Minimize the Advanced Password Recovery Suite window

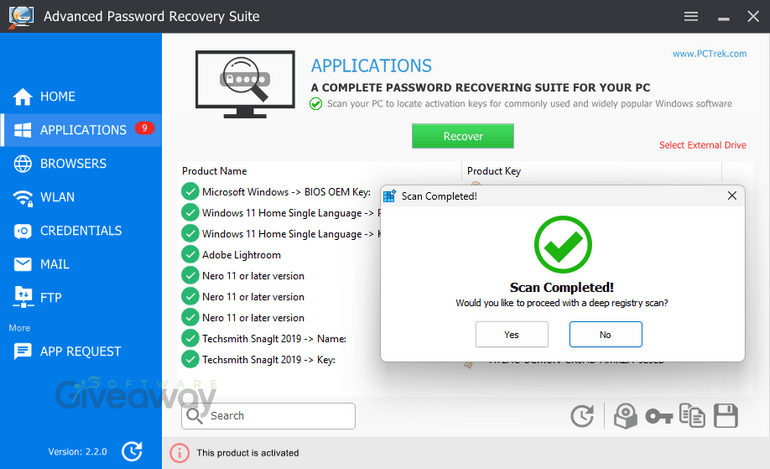[723, 17]
